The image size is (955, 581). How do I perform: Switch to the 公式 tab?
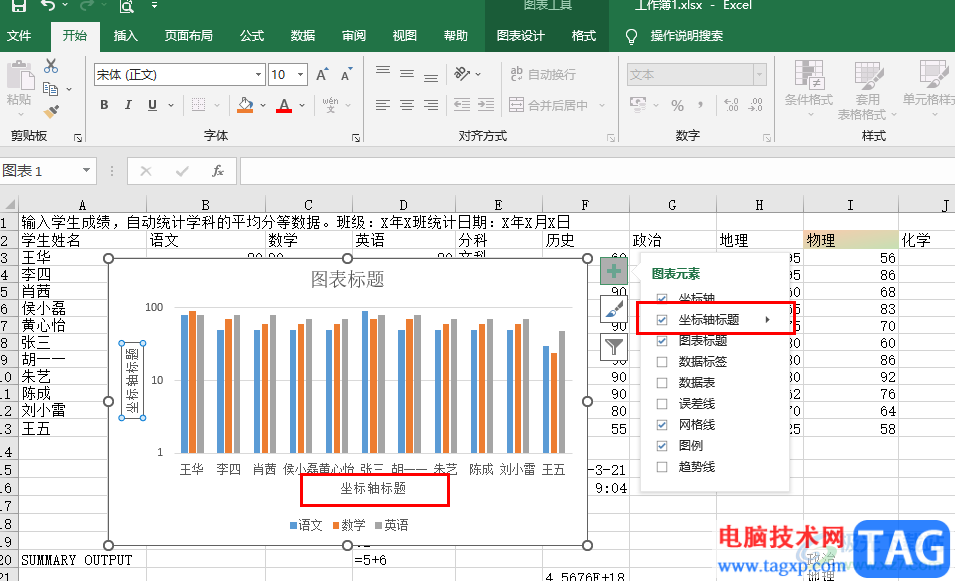252,35
